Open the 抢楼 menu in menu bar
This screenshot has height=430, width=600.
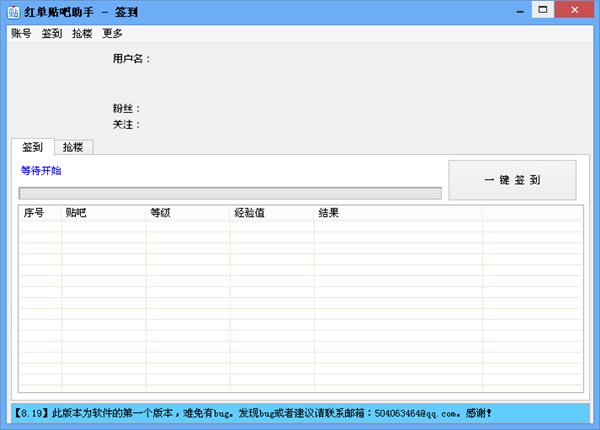82,34
